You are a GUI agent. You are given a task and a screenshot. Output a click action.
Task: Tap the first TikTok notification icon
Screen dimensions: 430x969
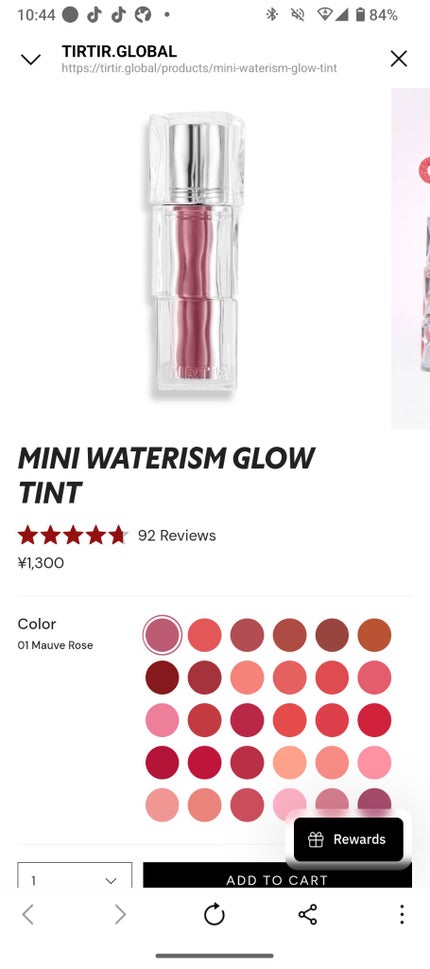click(94, 14)
